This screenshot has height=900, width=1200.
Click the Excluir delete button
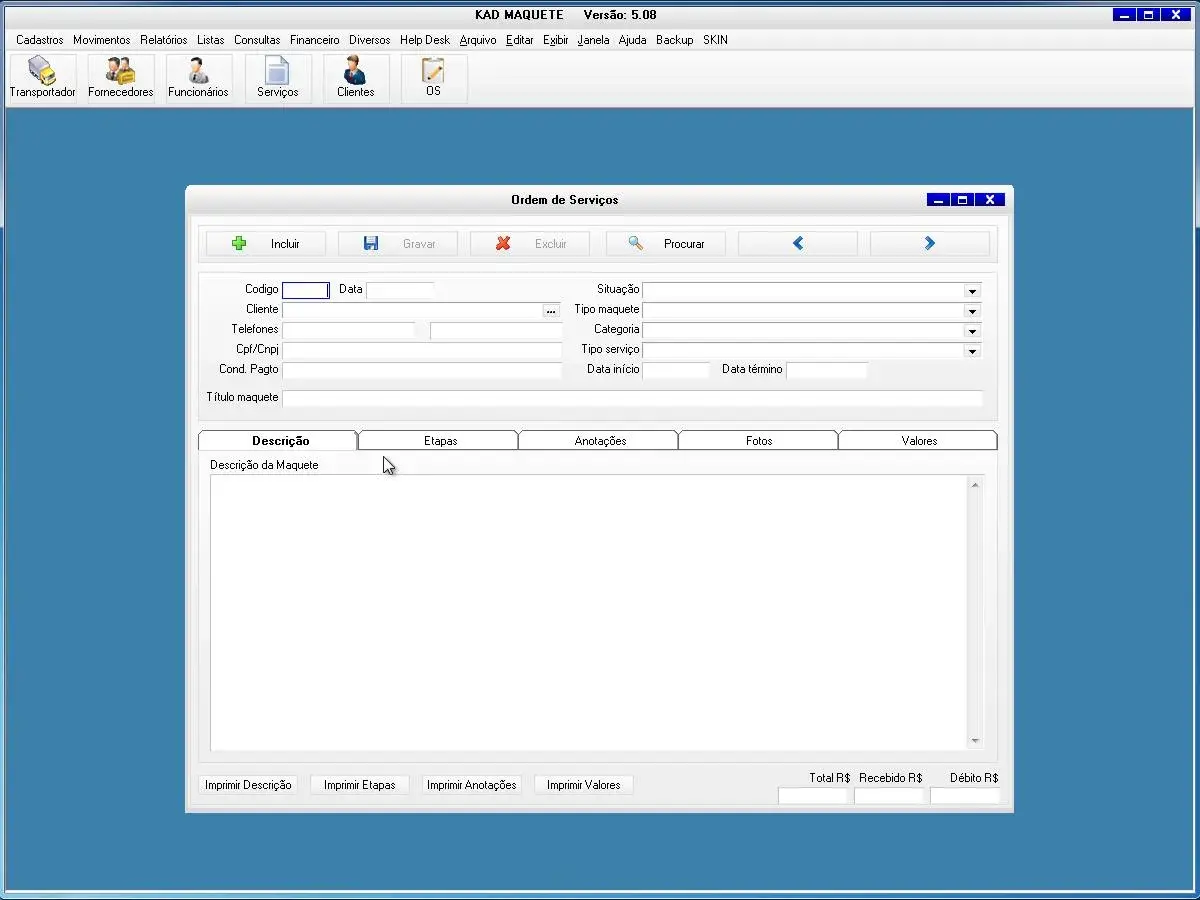pos(530,243)
